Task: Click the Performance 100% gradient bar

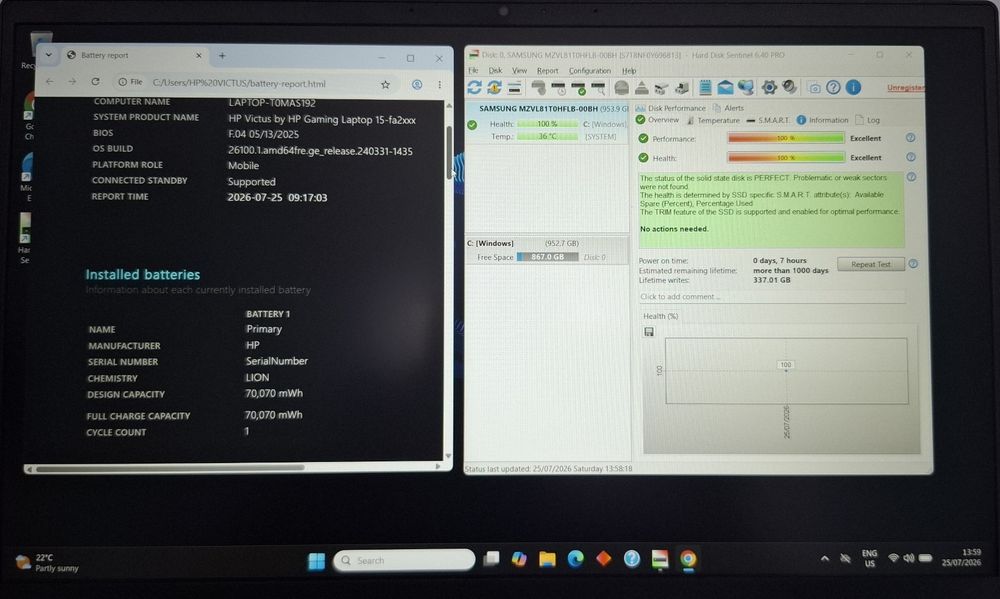Action: (786, 138)
